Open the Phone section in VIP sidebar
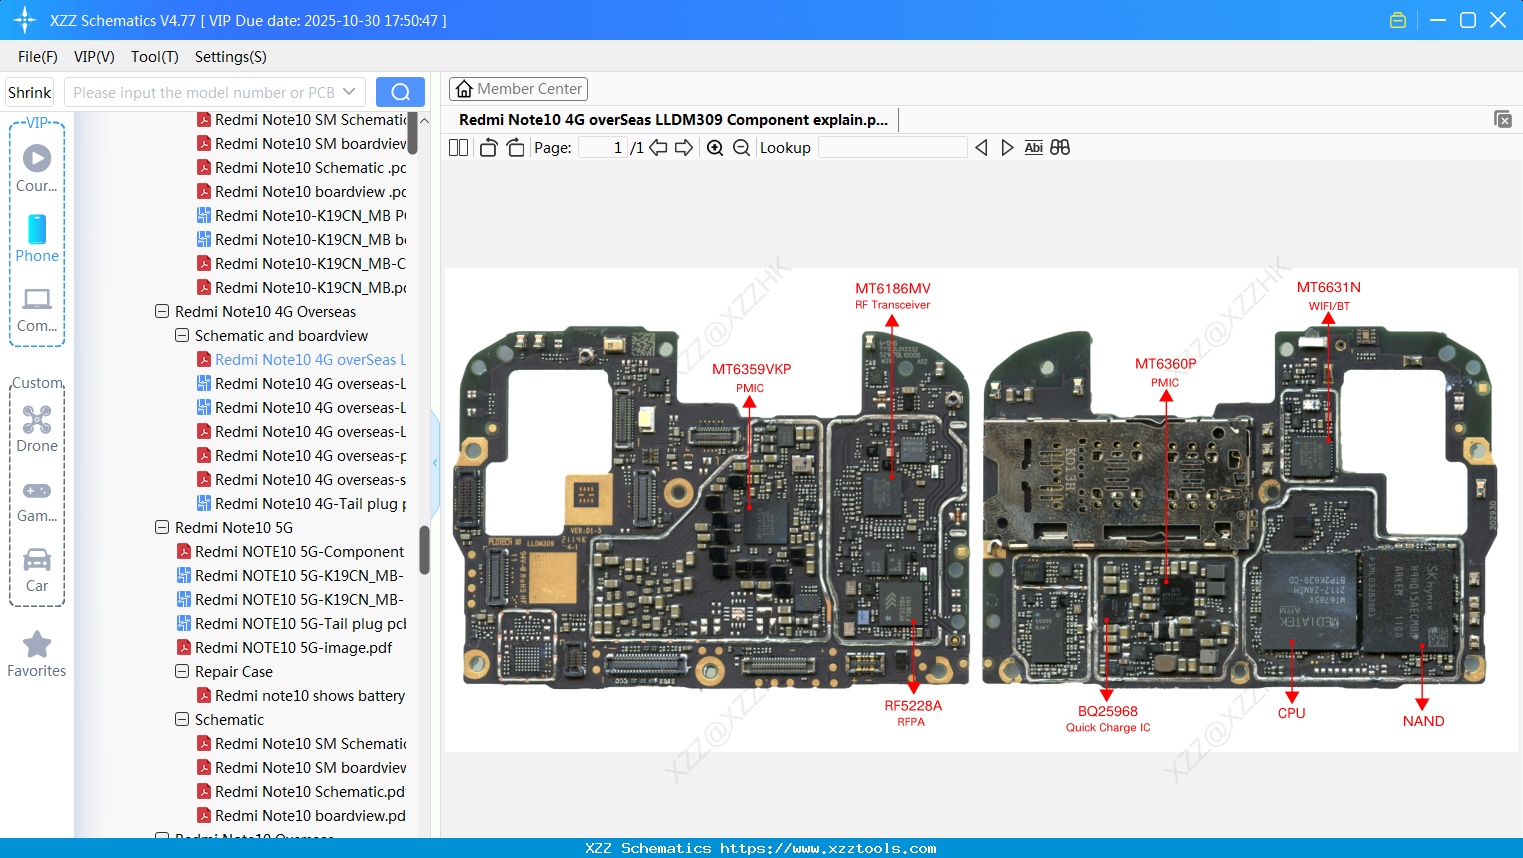Viewport: 1523px width, 858px height. tap(37, 240)
